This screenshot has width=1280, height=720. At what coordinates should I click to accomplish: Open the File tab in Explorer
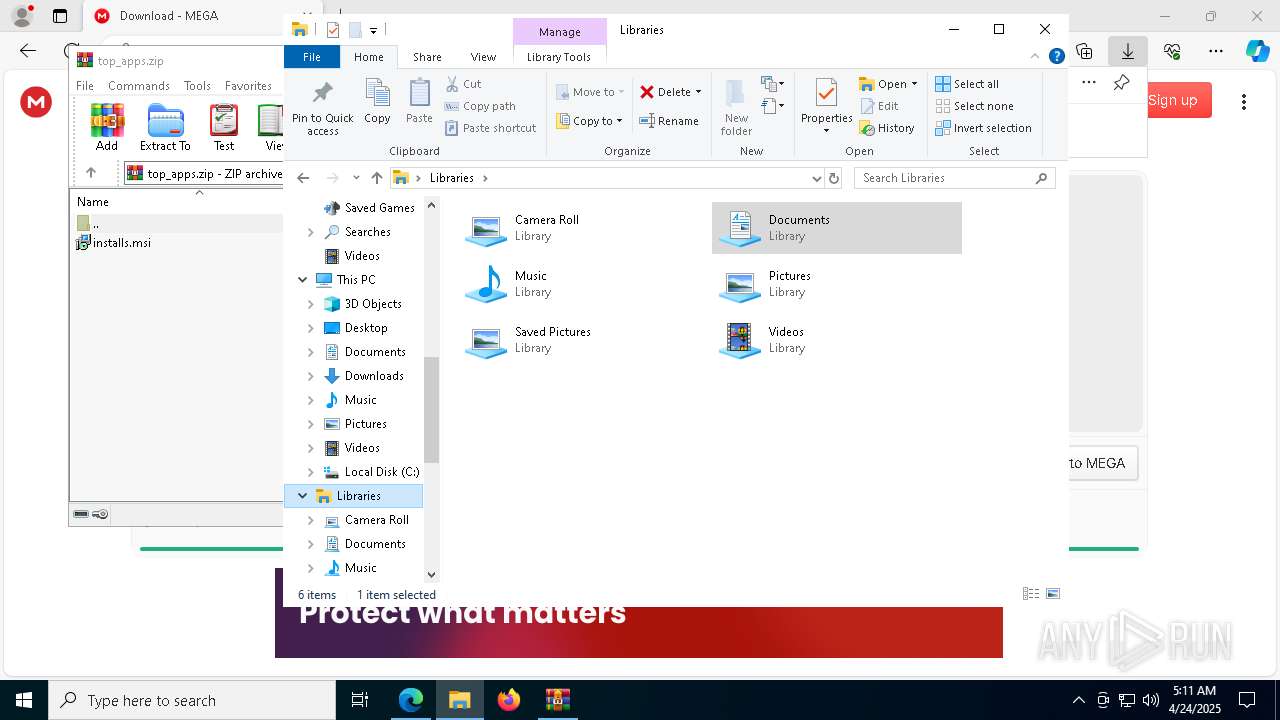coord(312,57)
